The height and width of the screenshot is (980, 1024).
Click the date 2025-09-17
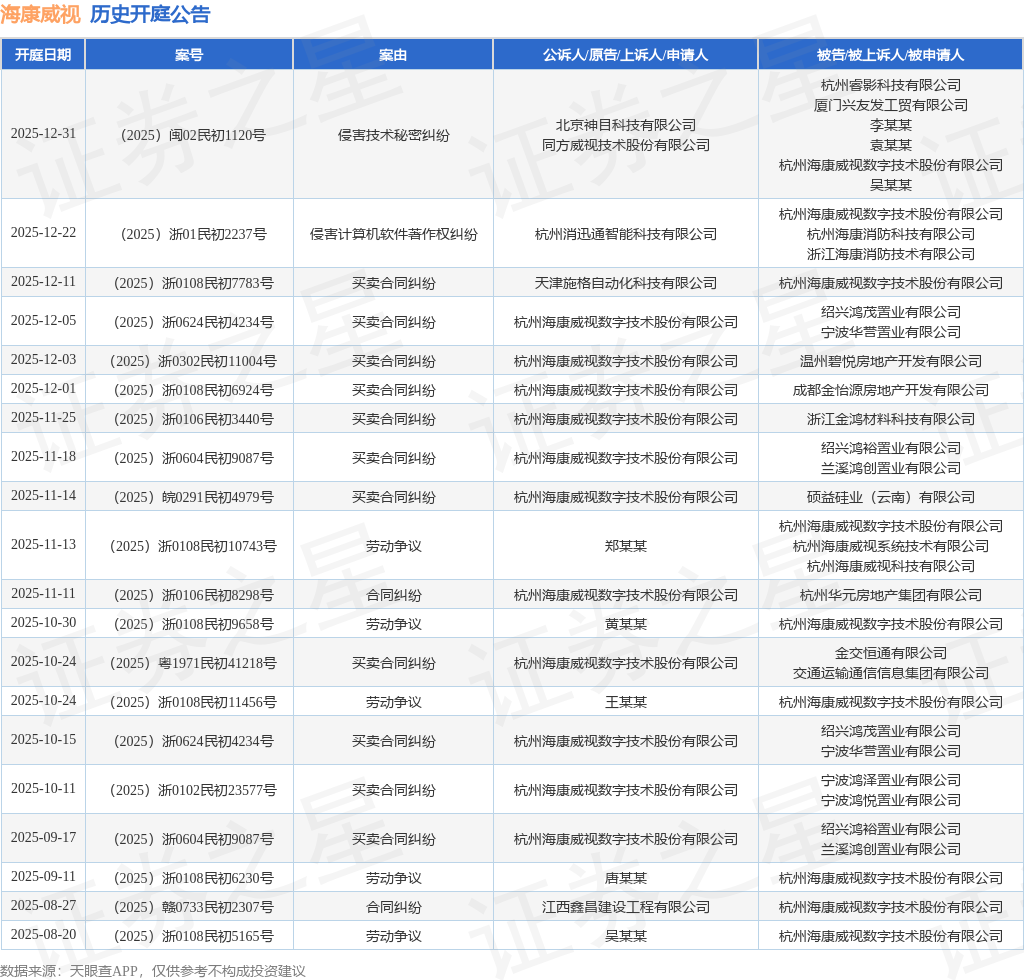43,838
